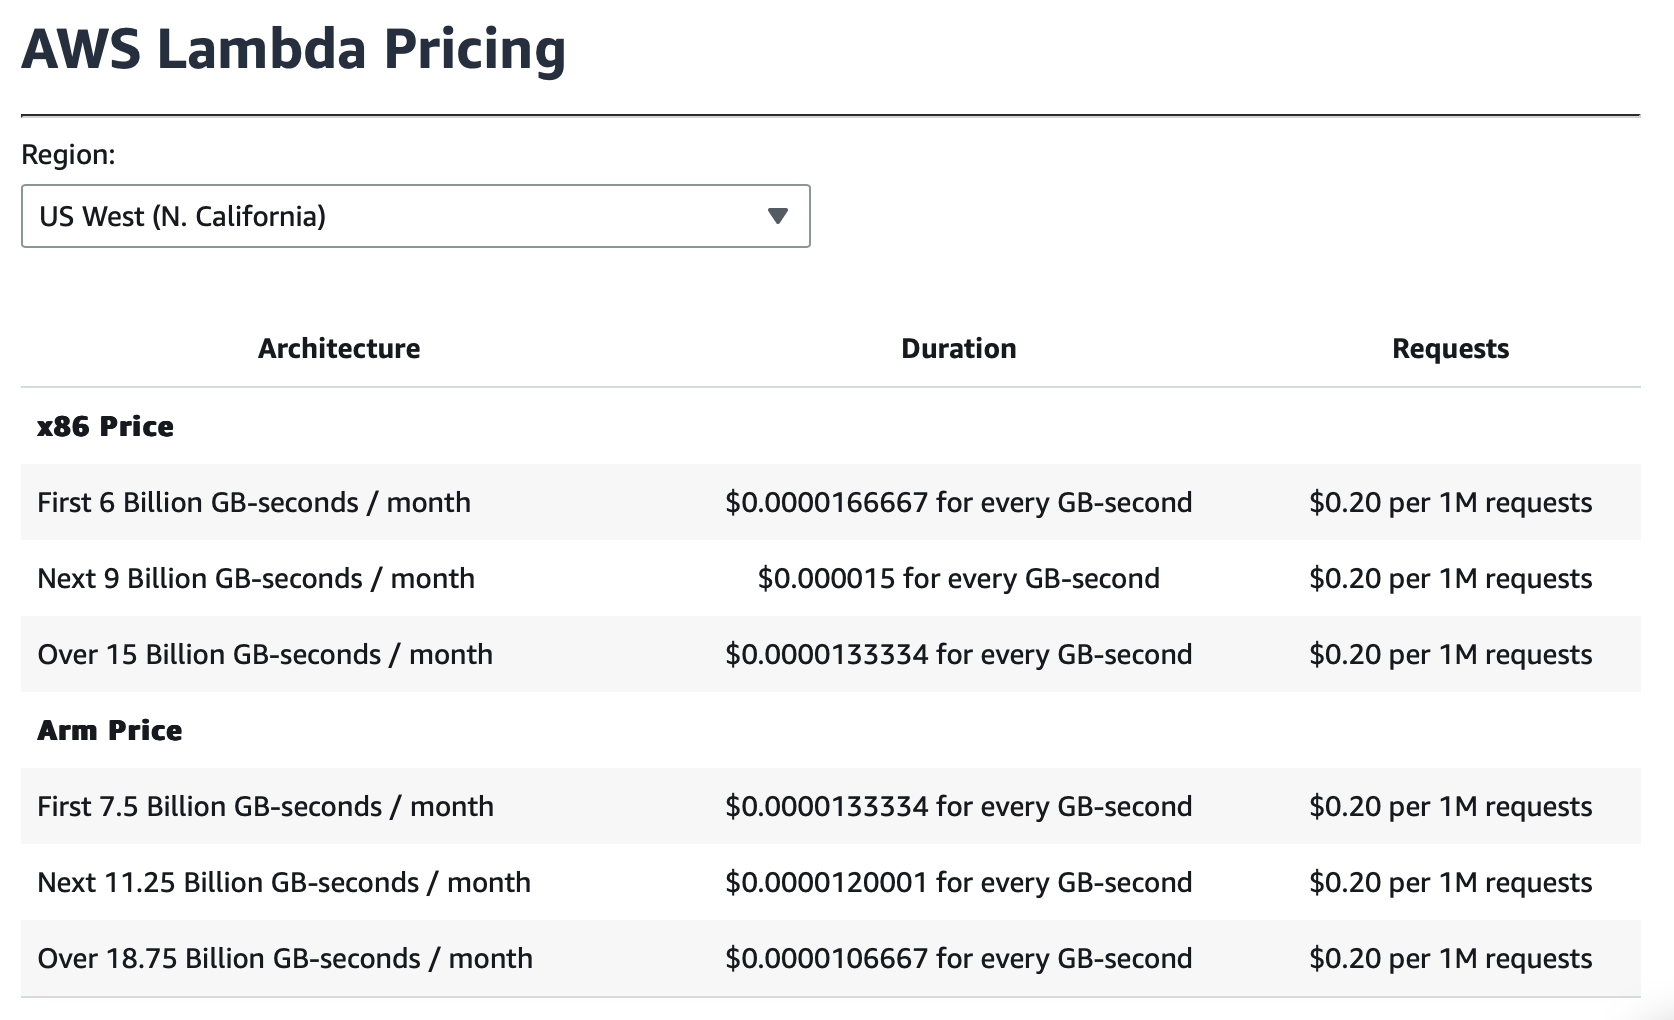Click First 6 Billion GB-seconds / month cell
This screenshot has width=1674, height=1020.
pos(254,502)
